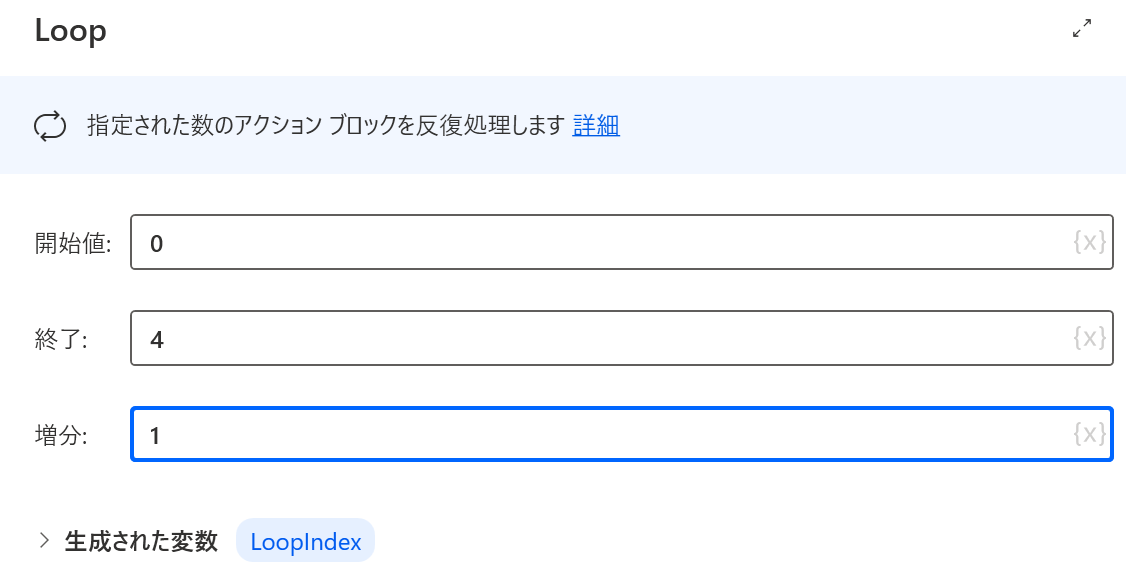Click the 開始値 label

(x=72, y=242)
